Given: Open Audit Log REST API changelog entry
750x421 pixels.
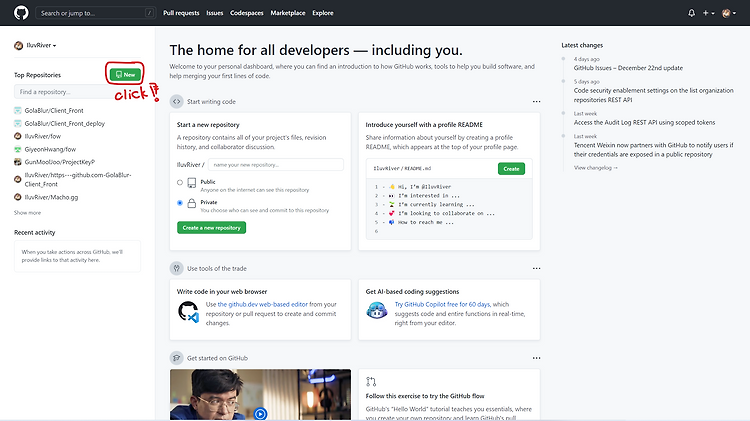Looking at the screenshot, I should 644,122.
